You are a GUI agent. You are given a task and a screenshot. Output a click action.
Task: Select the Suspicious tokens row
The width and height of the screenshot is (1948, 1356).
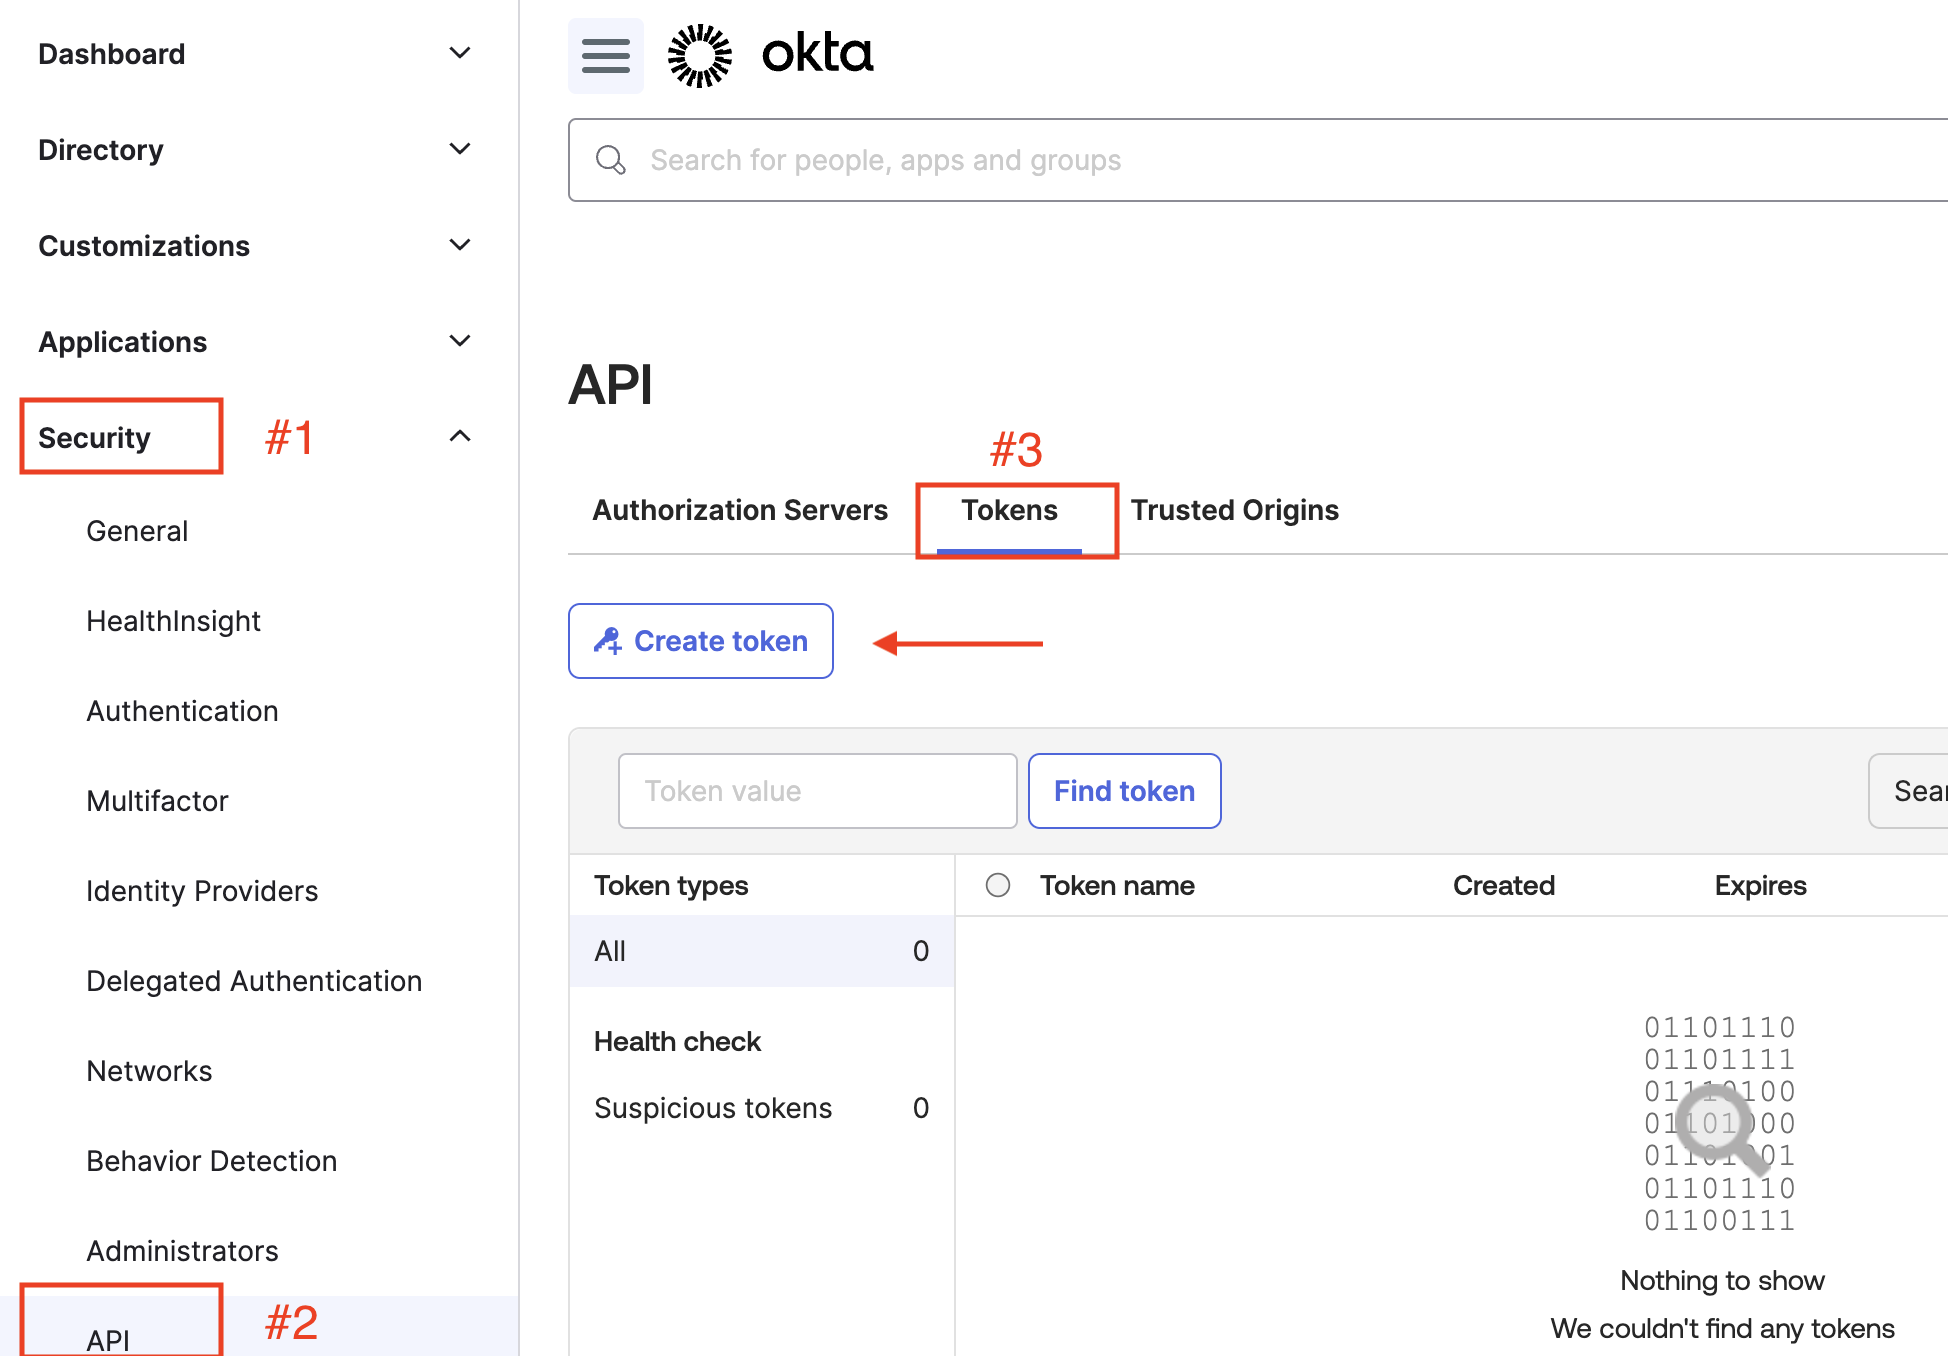pos(762,1108)
